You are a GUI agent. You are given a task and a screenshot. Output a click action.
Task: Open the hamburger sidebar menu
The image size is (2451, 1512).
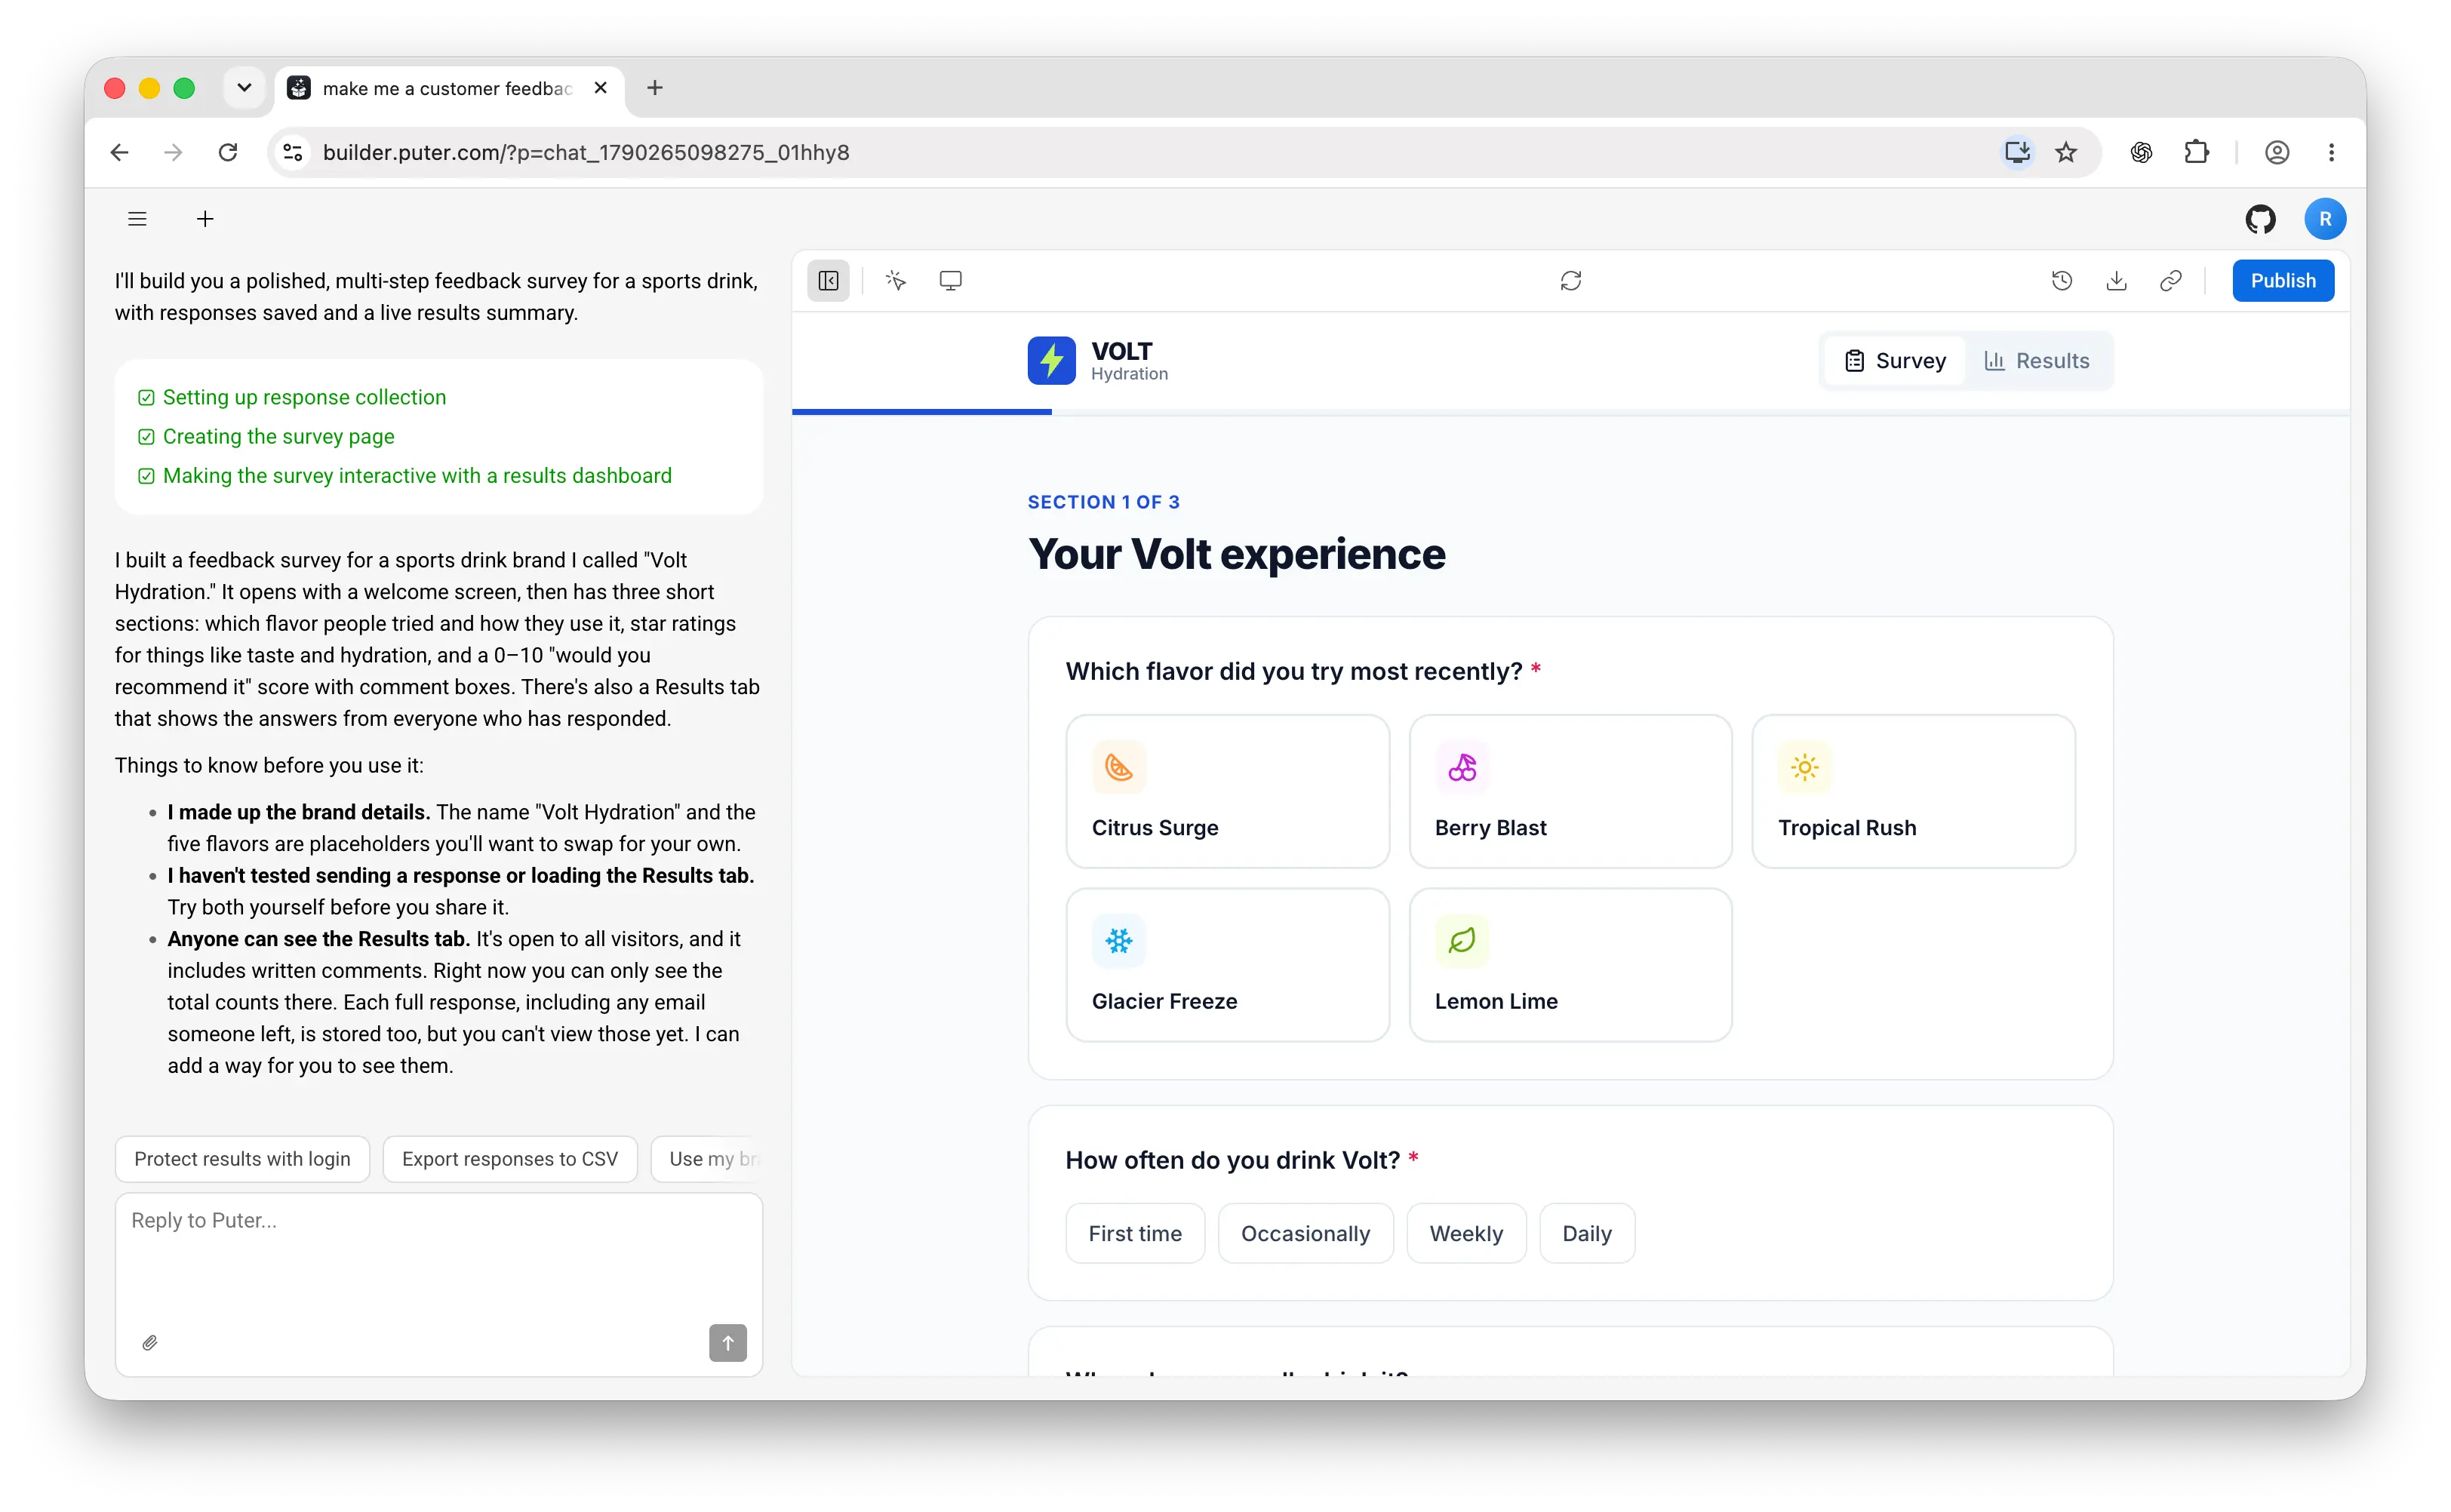(x=137, y=219)
